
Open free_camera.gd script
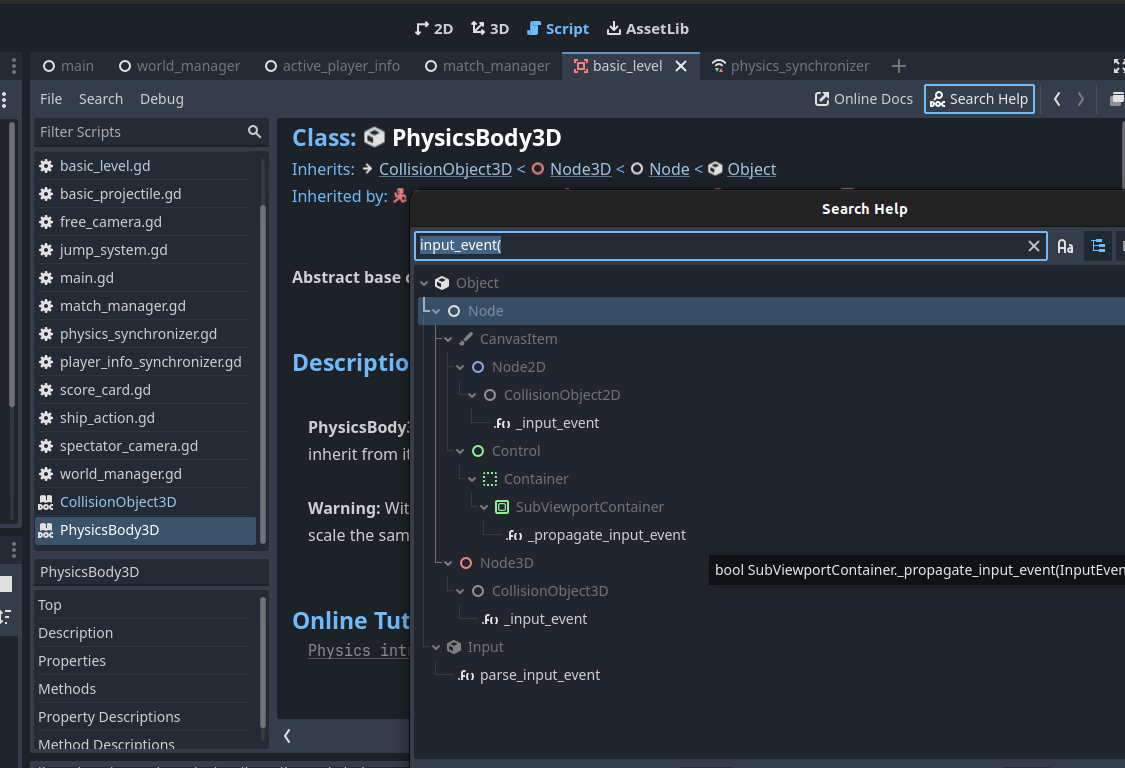click(x=146, y=222)
